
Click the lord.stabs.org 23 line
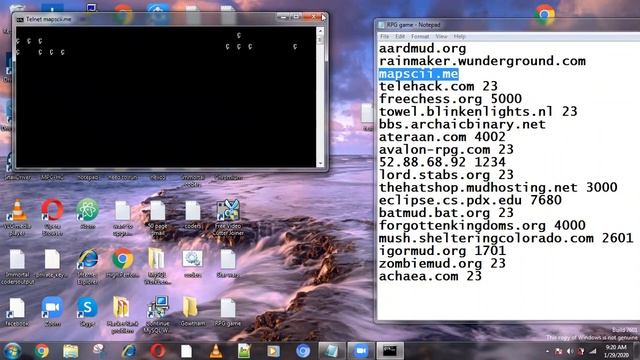tap(446, 175)
